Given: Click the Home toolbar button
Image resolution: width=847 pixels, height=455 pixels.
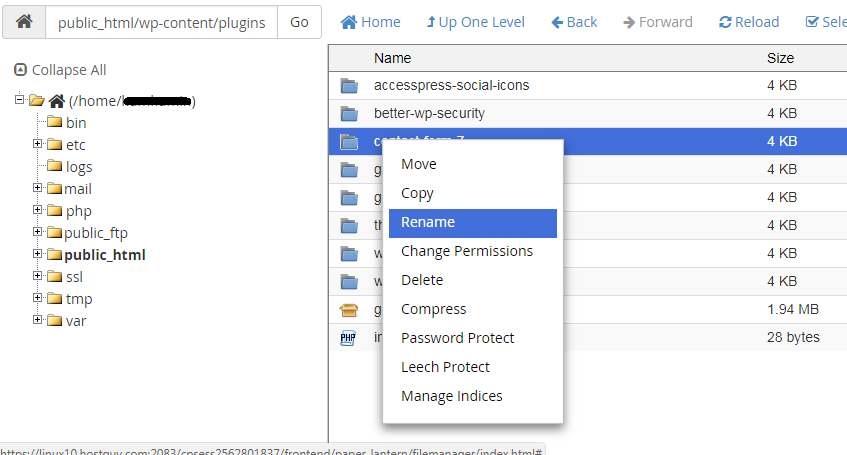Looking at the screenshot, I should pos(370,22).
